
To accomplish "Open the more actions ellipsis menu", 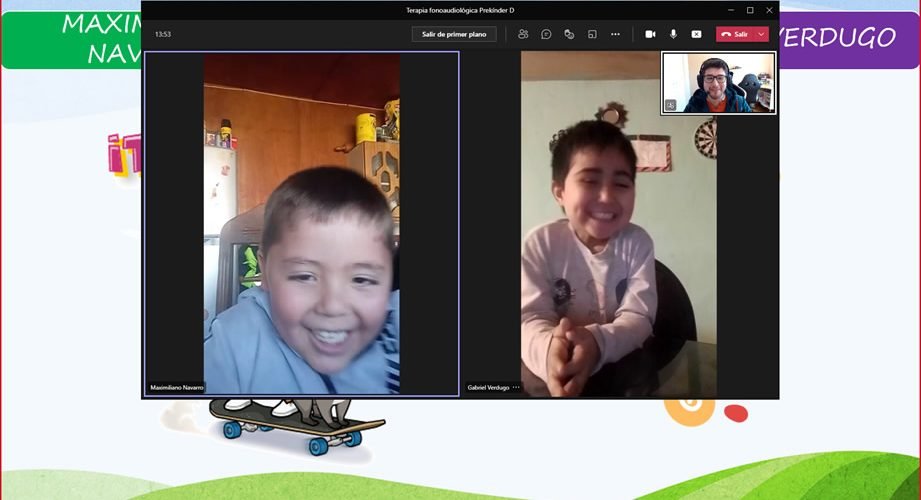I will click(x=615, y=34).
